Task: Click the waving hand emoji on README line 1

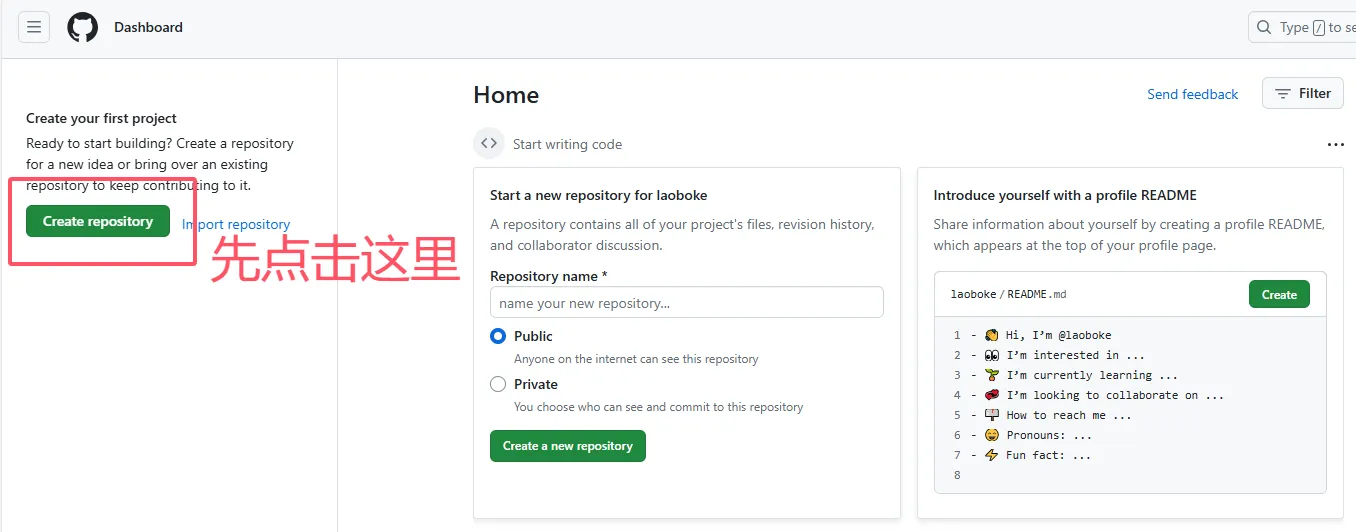Action: (992, 335)
